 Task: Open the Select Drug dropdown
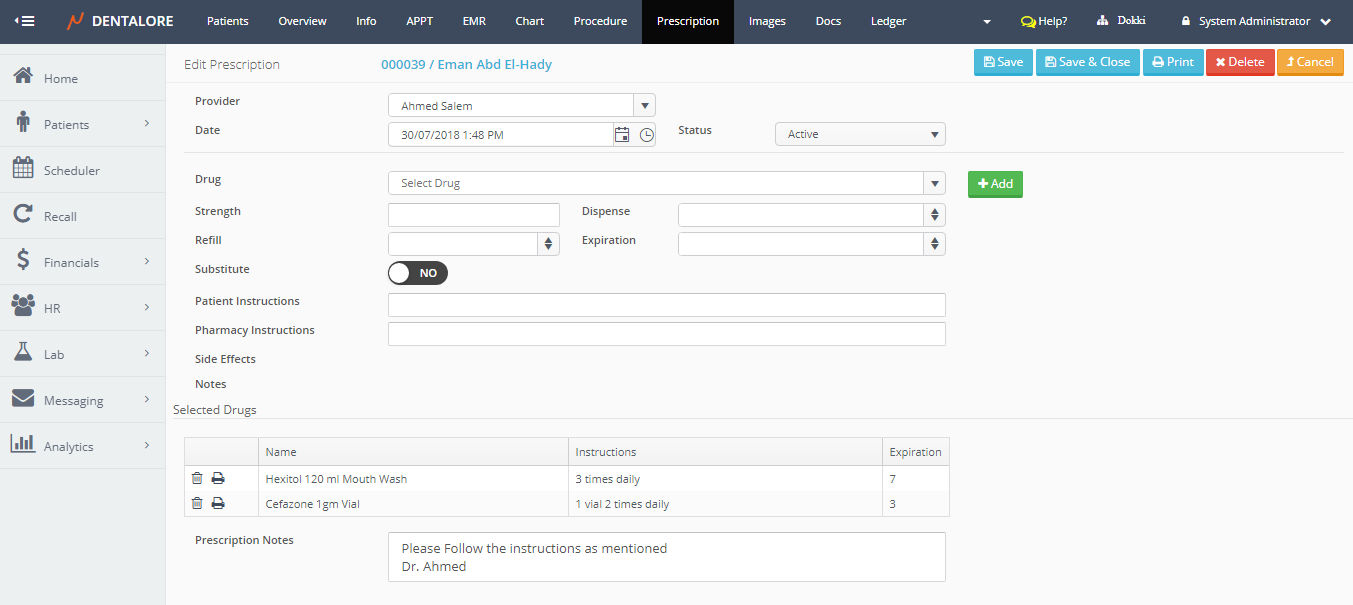tap(665, 183)
